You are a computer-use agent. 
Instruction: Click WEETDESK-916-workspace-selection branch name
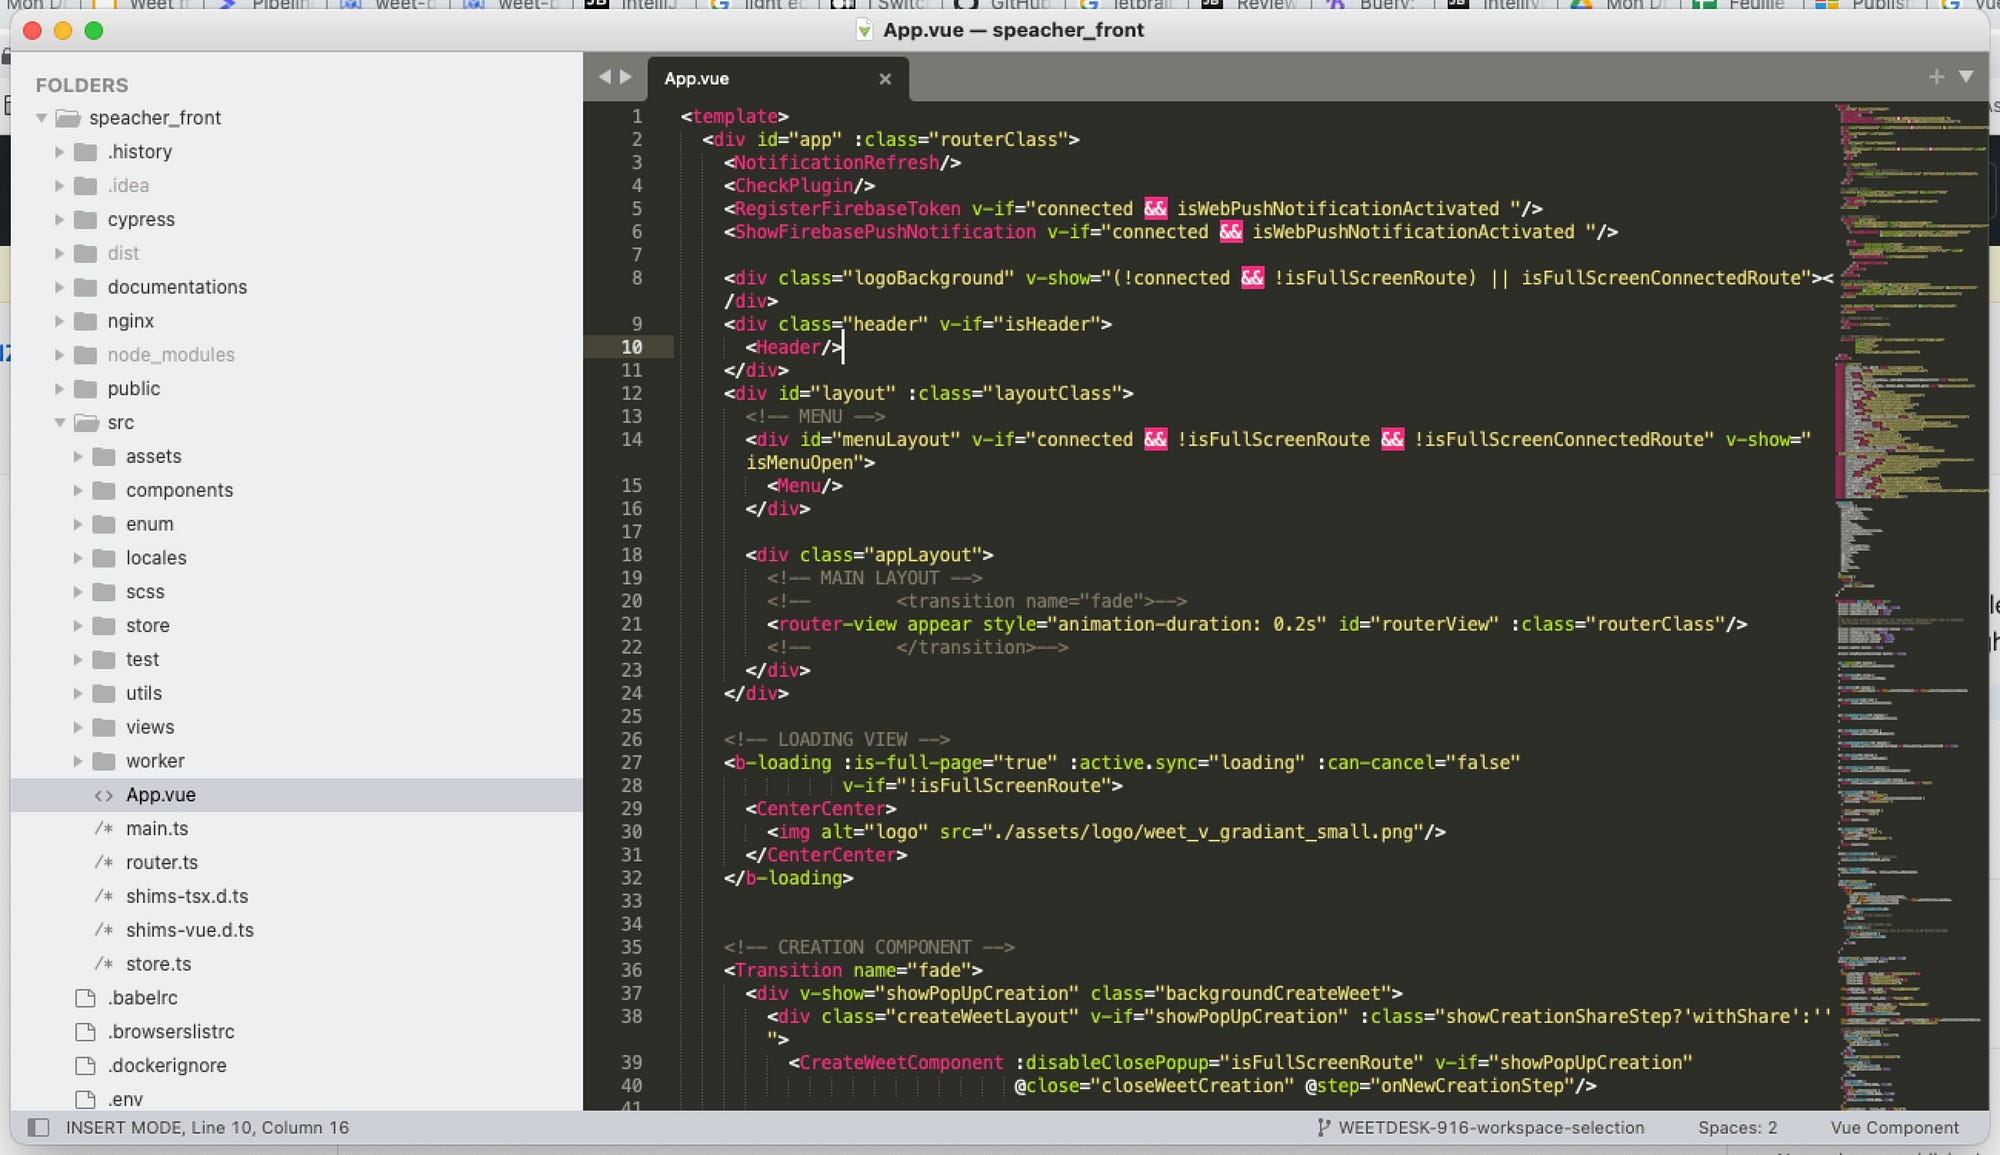coord(1490,1127)
